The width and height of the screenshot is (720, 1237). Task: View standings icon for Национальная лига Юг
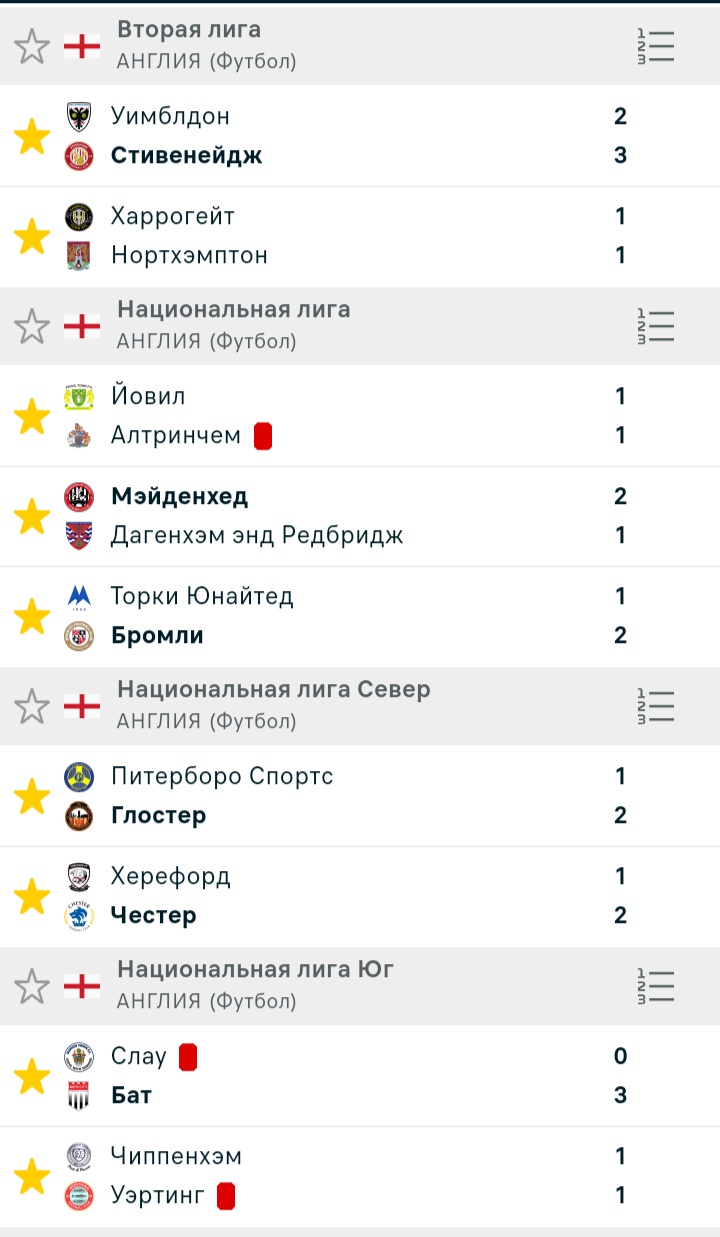tap(656, 986)
